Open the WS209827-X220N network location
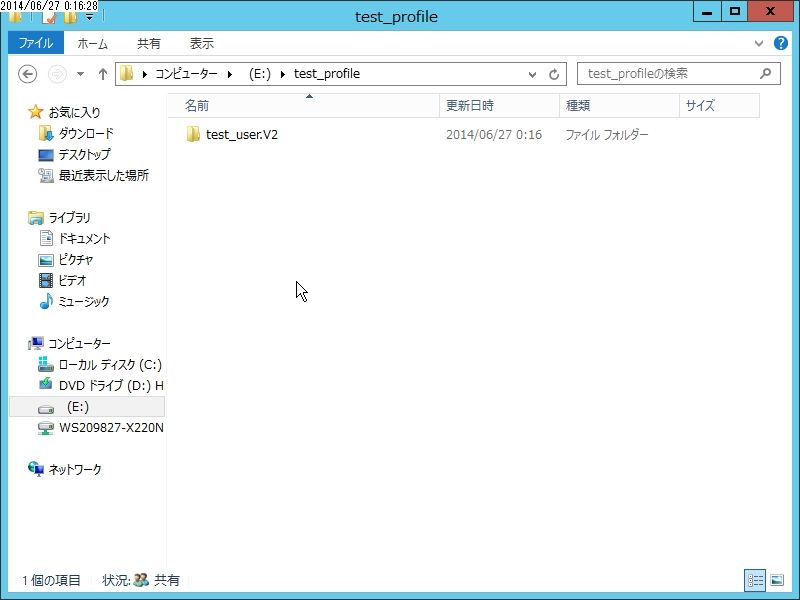The height and width of the screenshot is (600, 800). click(x=111, y=428)
